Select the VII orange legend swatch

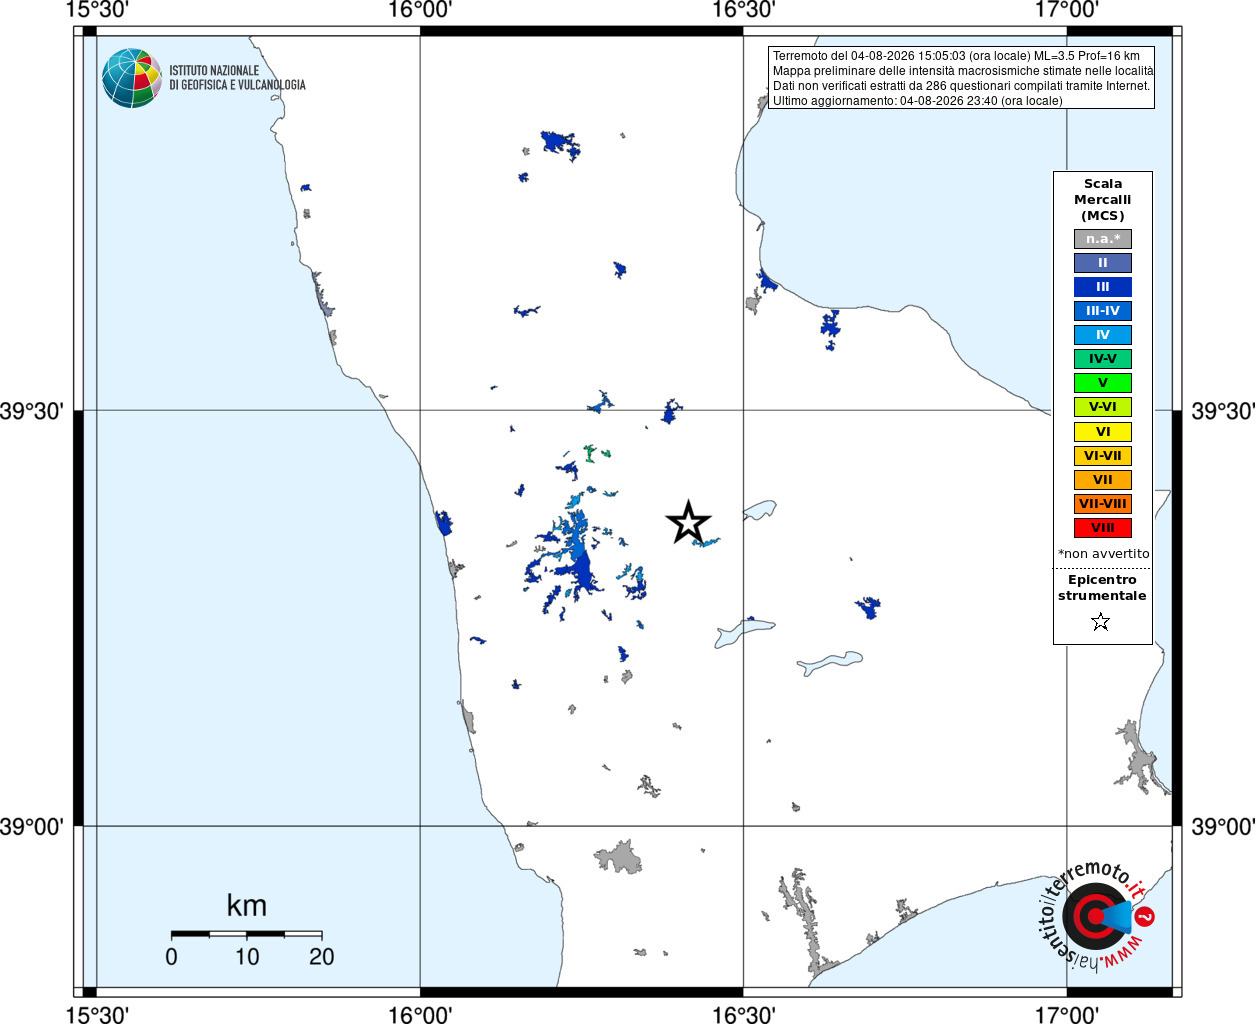[x=1103, y=480]
